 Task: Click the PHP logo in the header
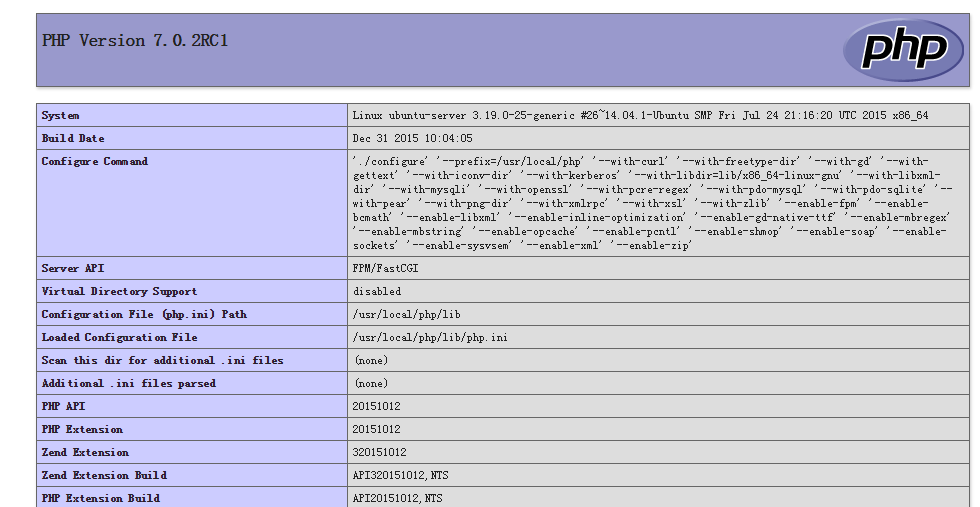902,49
